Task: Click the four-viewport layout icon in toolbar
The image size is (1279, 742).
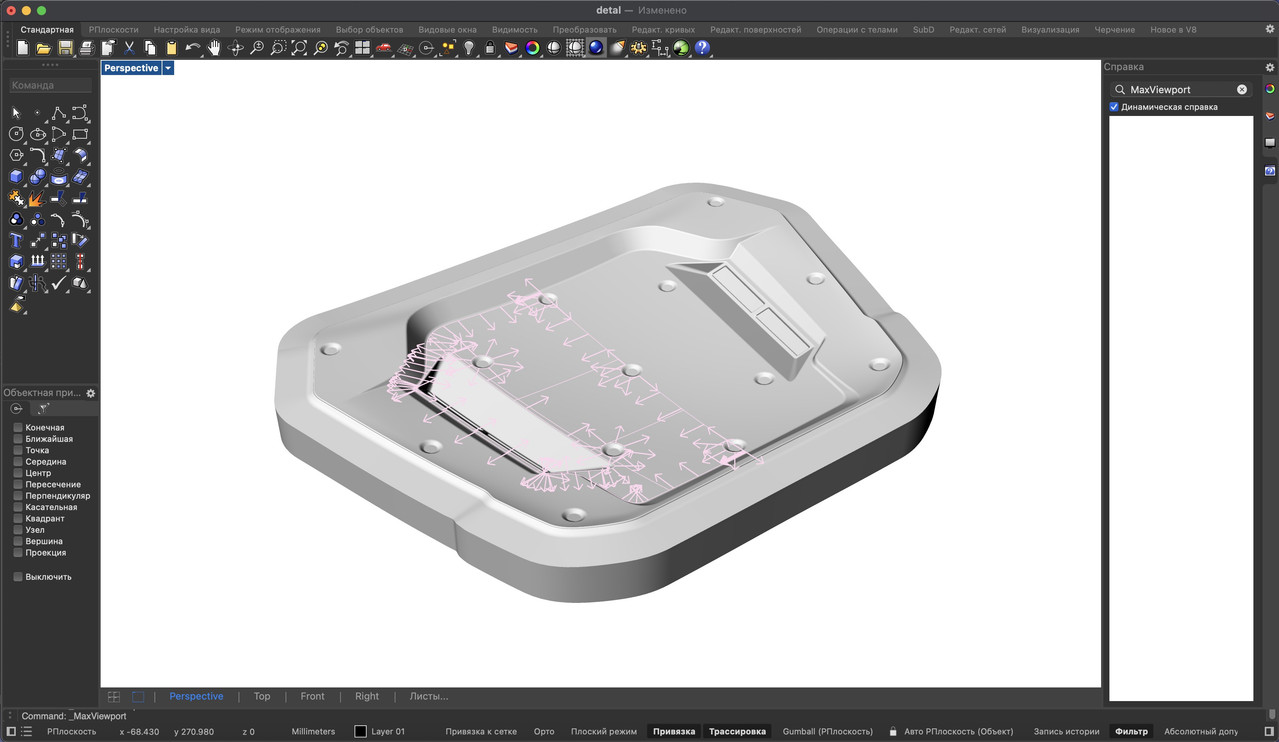Action: 362,48
